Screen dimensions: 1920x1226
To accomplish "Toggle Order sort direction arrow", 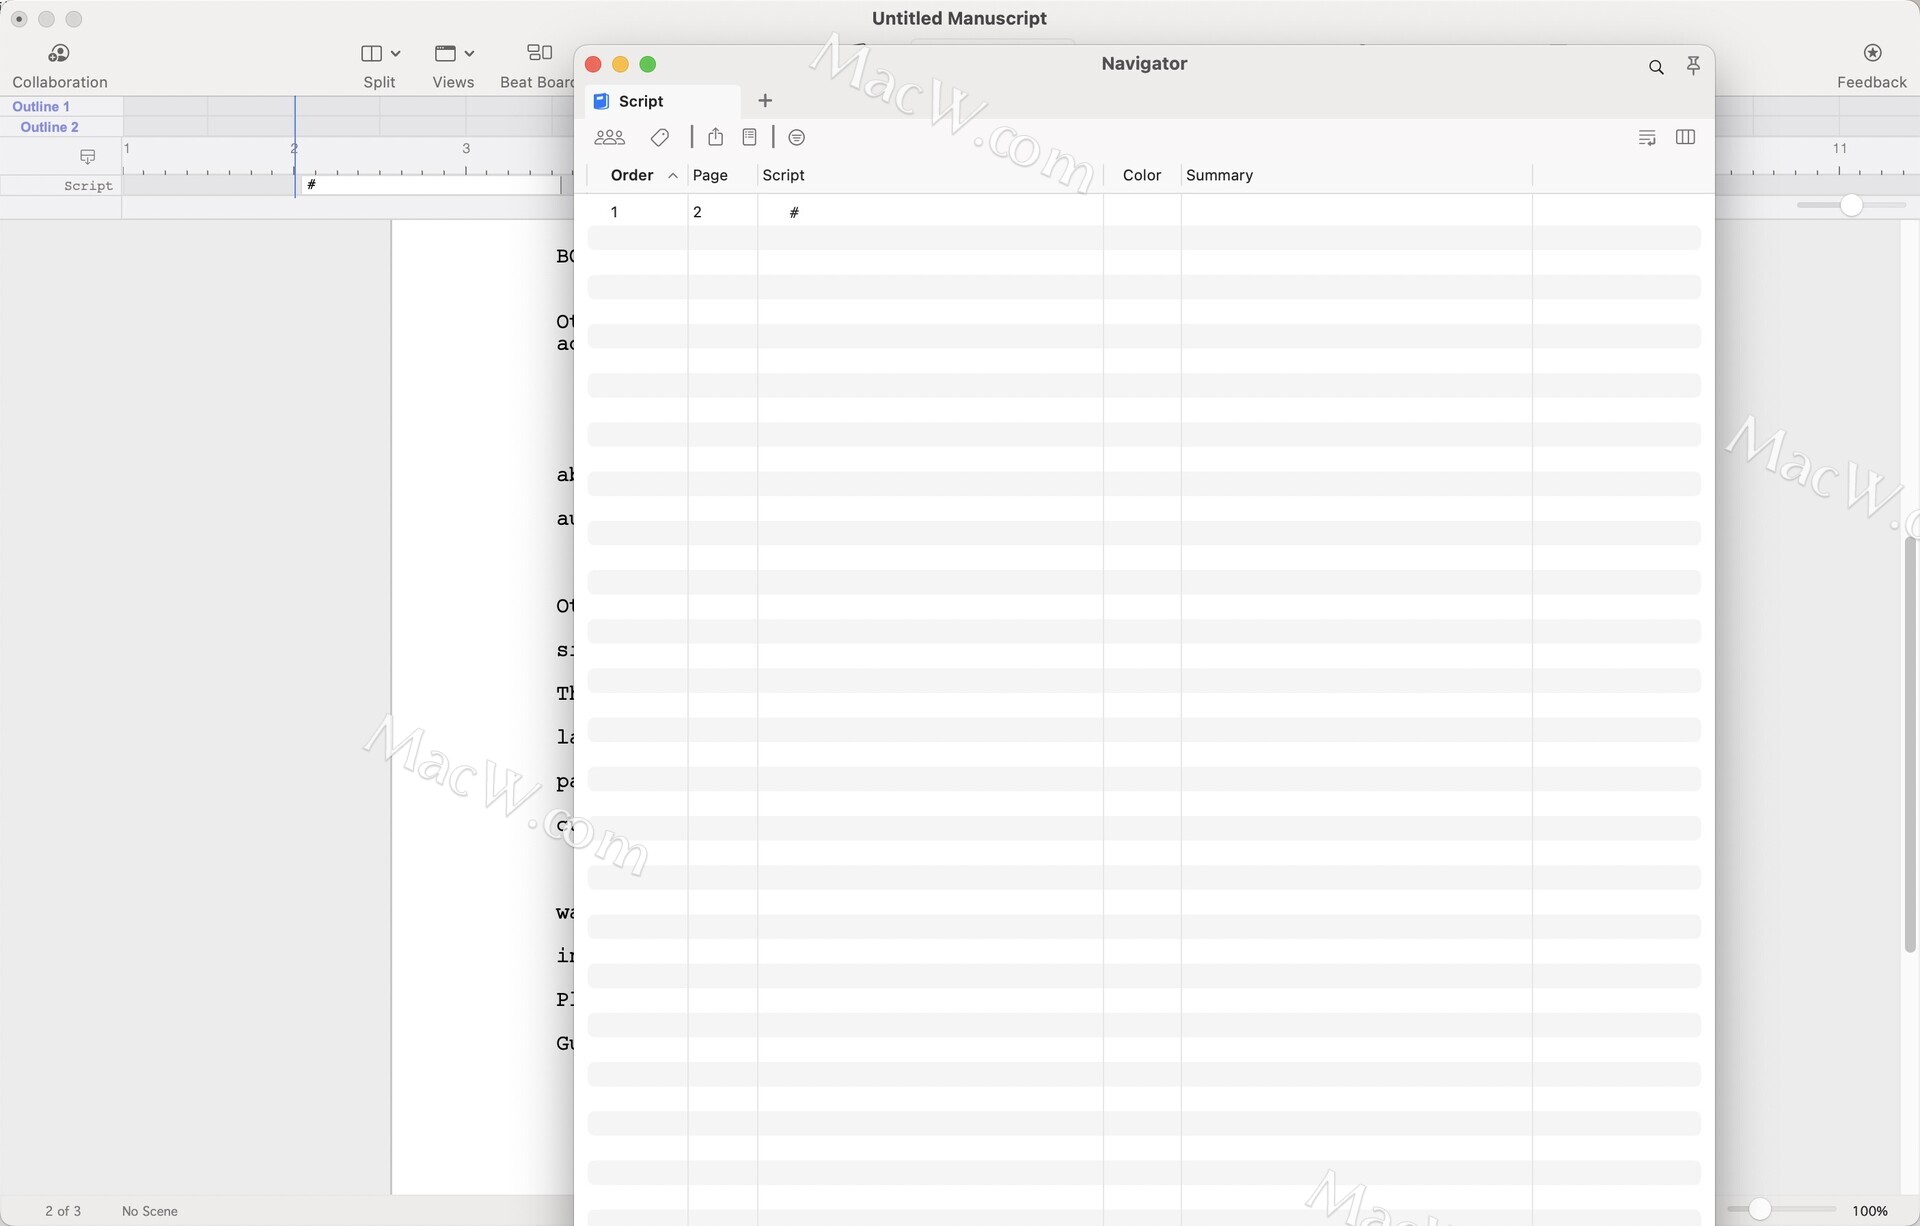I will (673, 176).
